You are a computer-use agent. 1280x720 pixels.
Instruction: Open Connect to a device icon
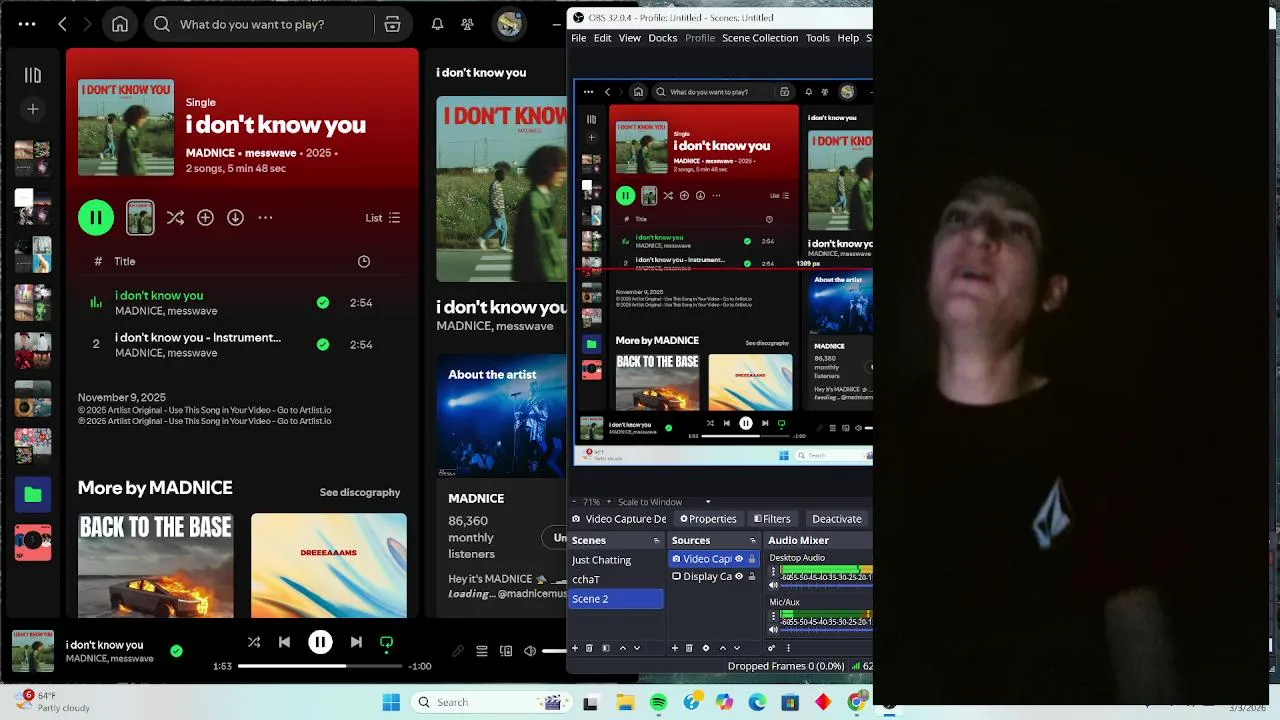506,651
